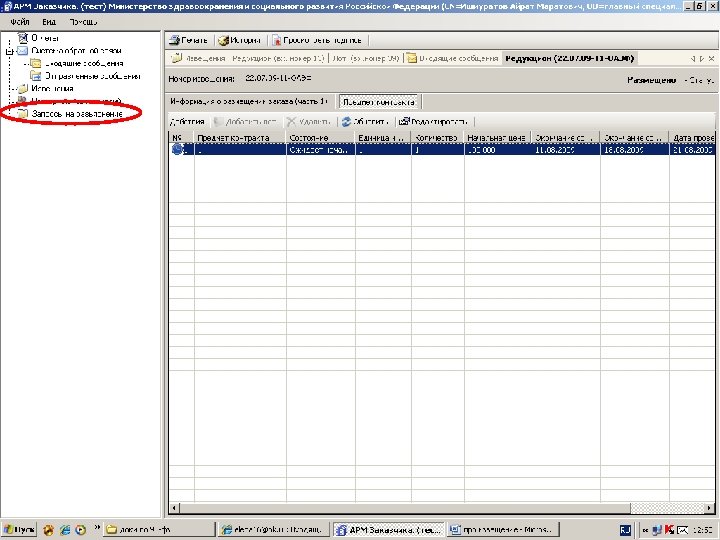The image size is (720, 540).
Task: Click the printer icon of Печать
Action: click(174, 40)
